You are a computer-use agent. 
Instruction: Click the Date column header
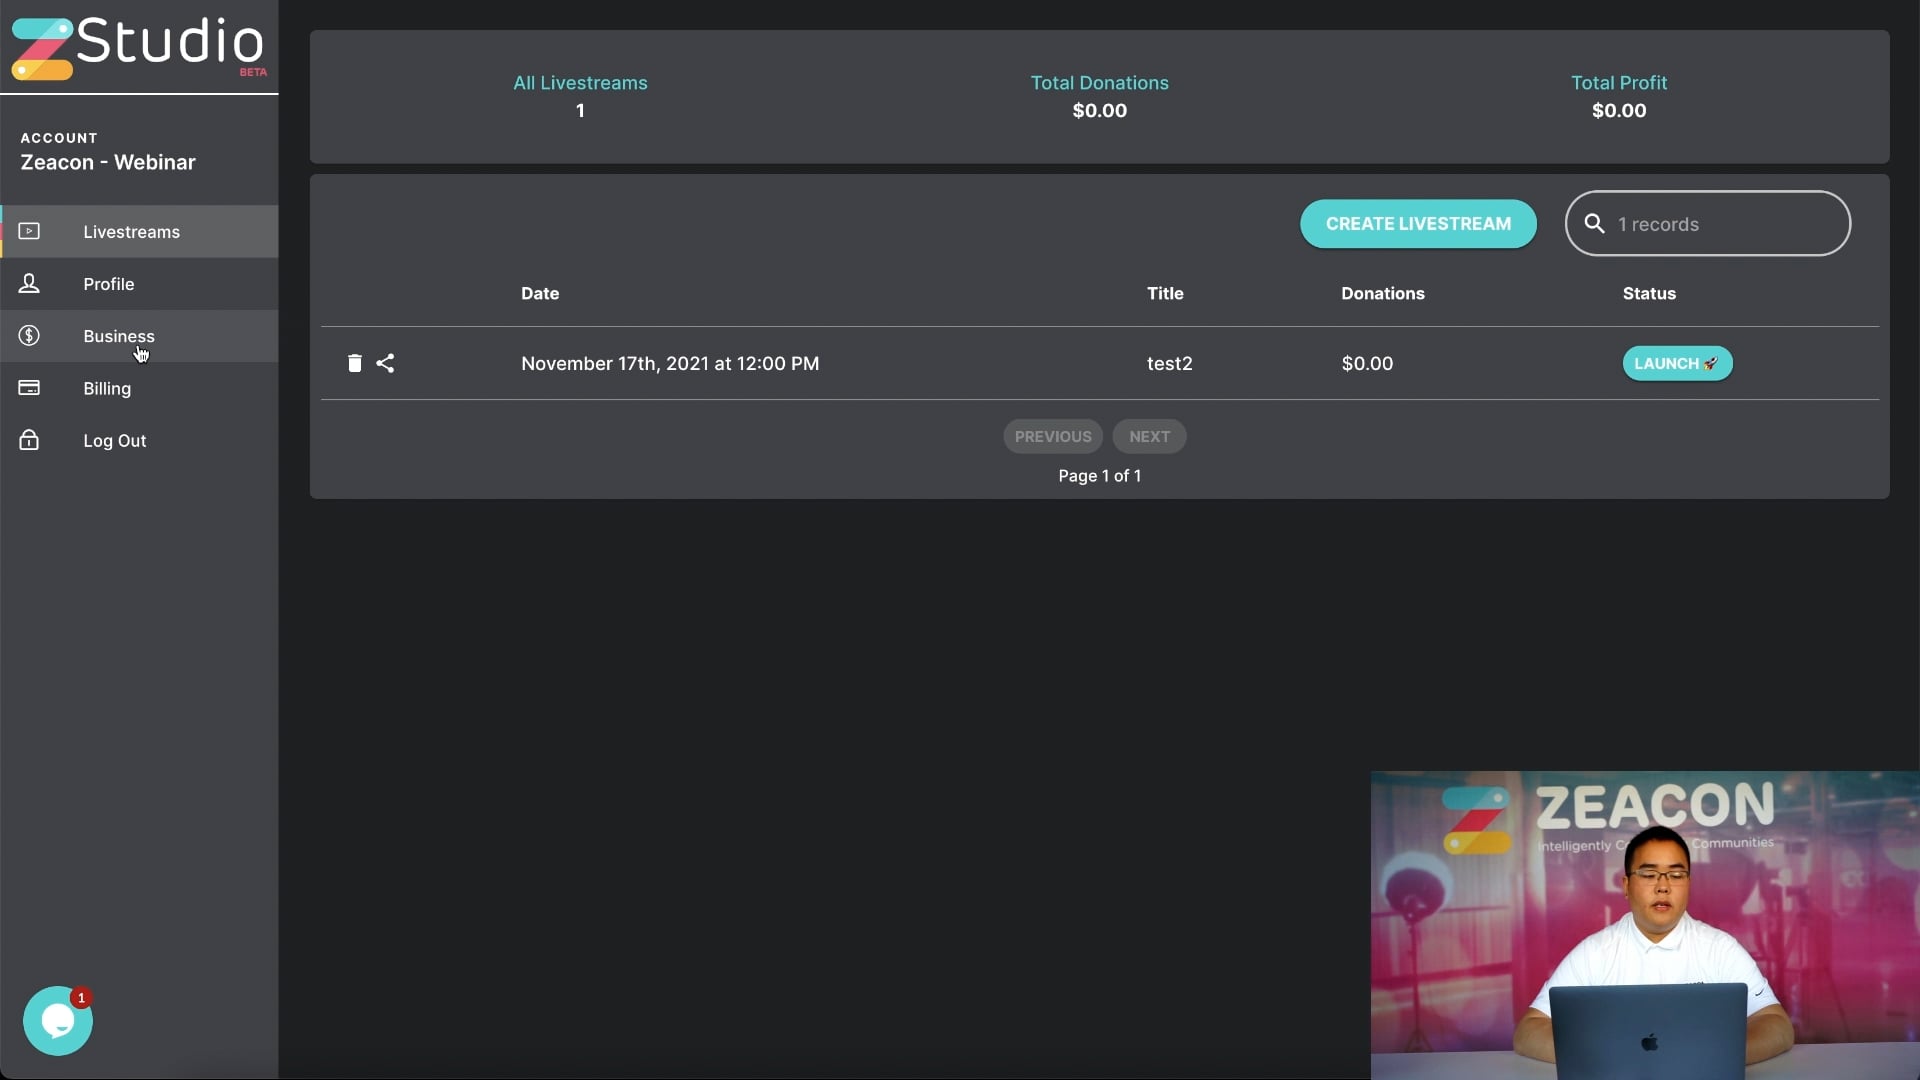[540, 293]
